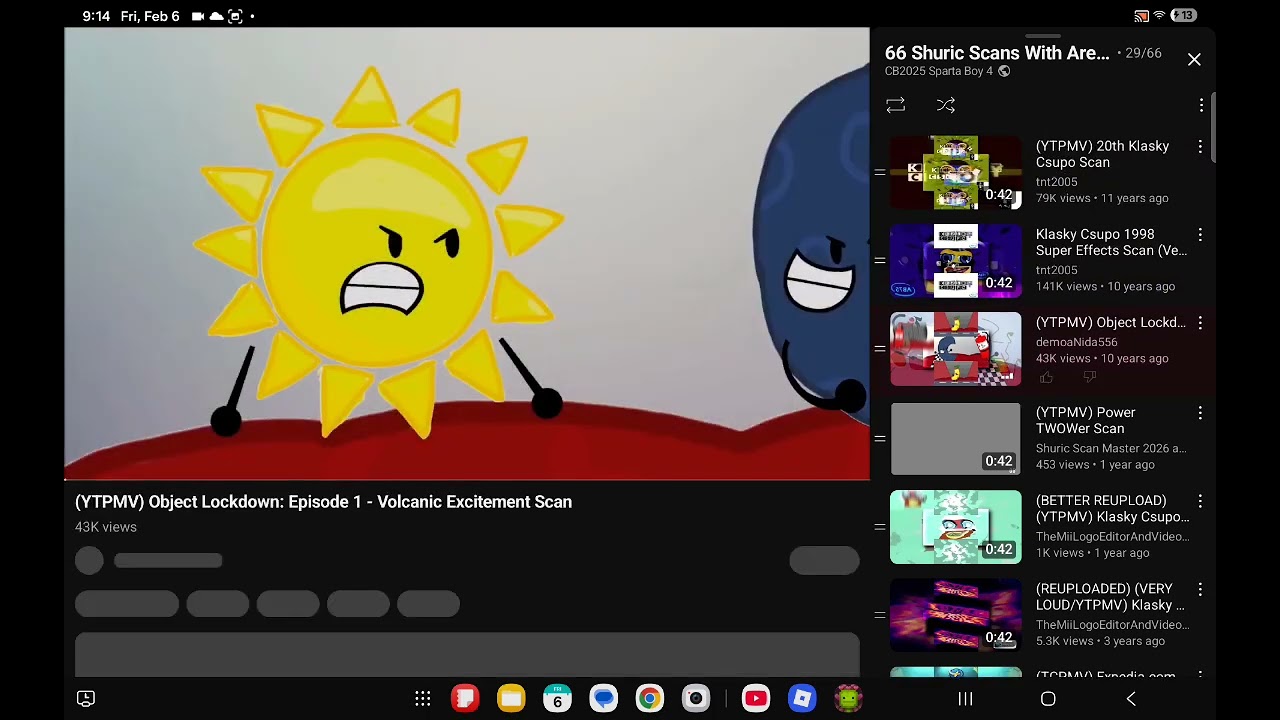Tap the video player showing the sun character
This screenshot has width=1280, height=720.
[x=467, y=254]
